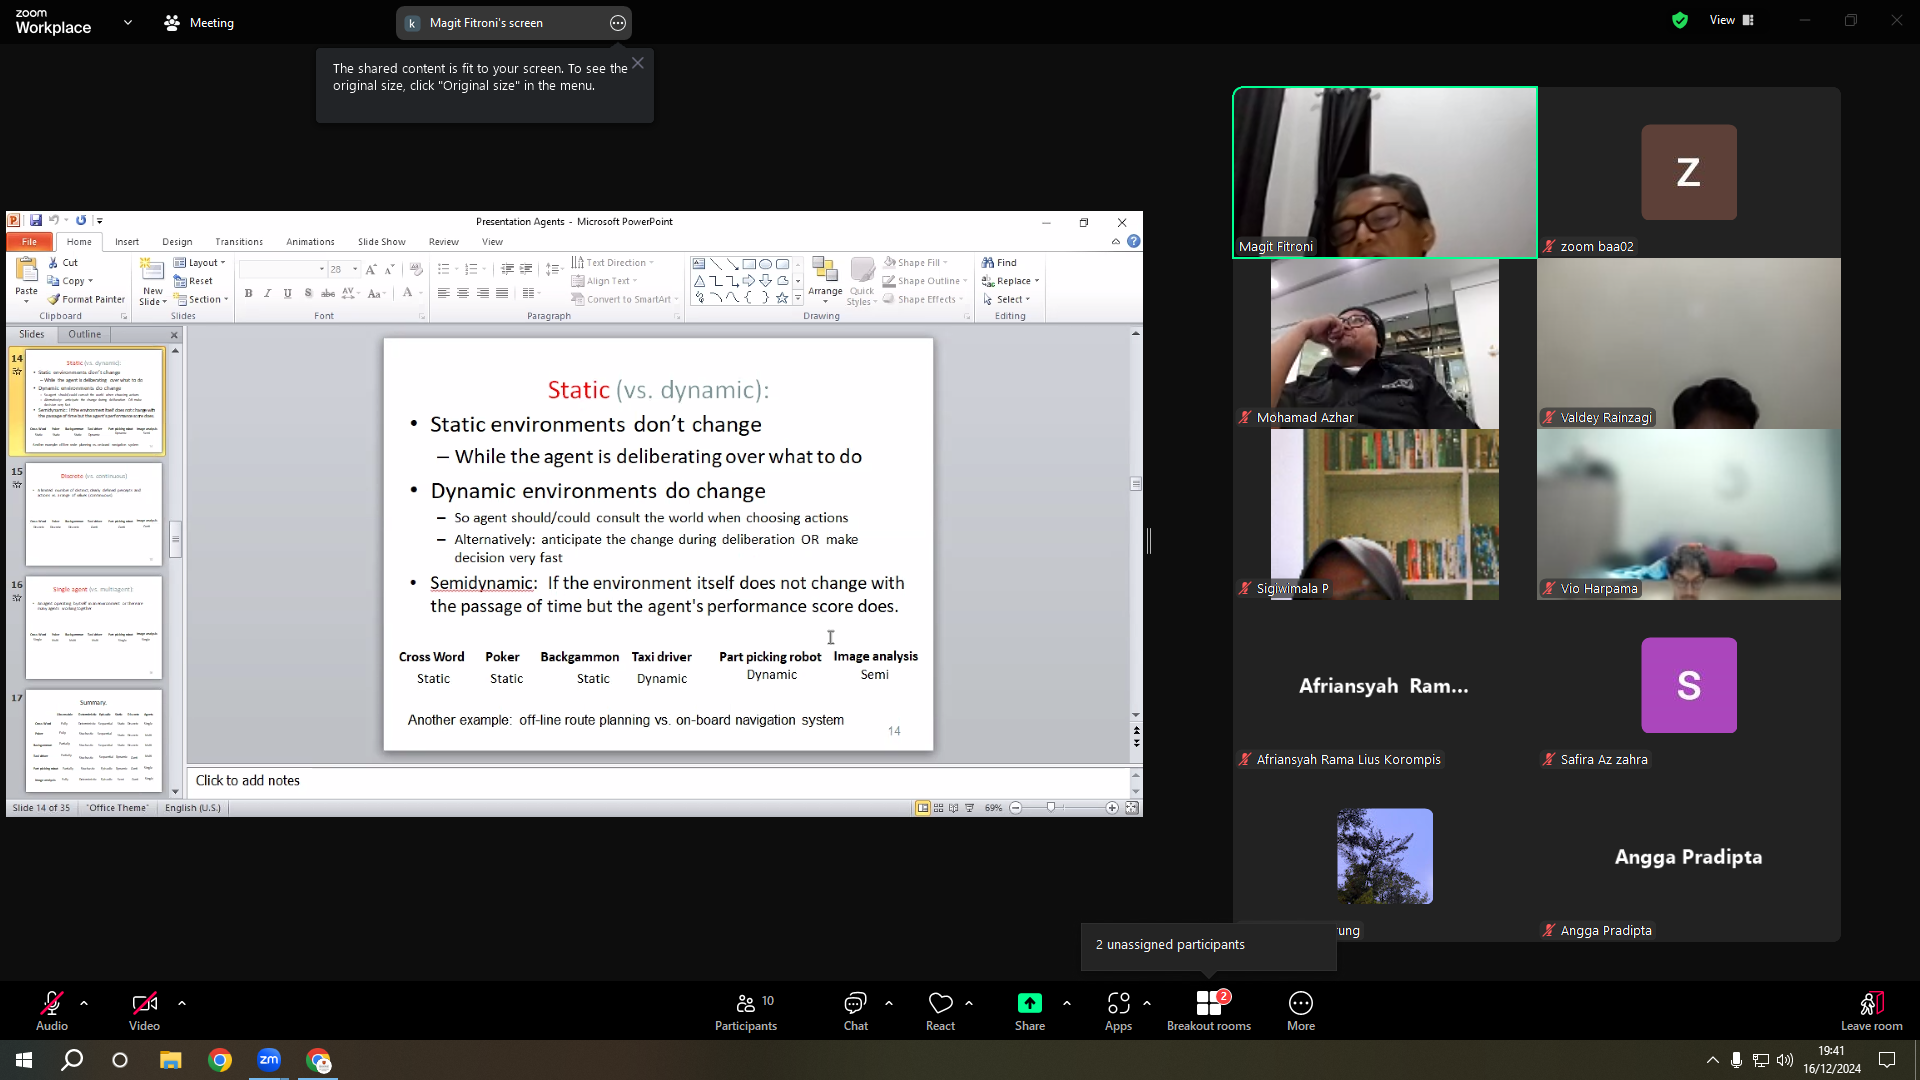The width and height of the screenshot is (1920, 1080).
Task: Click the Normal view icon in status bar
Action: click(923, 808)
